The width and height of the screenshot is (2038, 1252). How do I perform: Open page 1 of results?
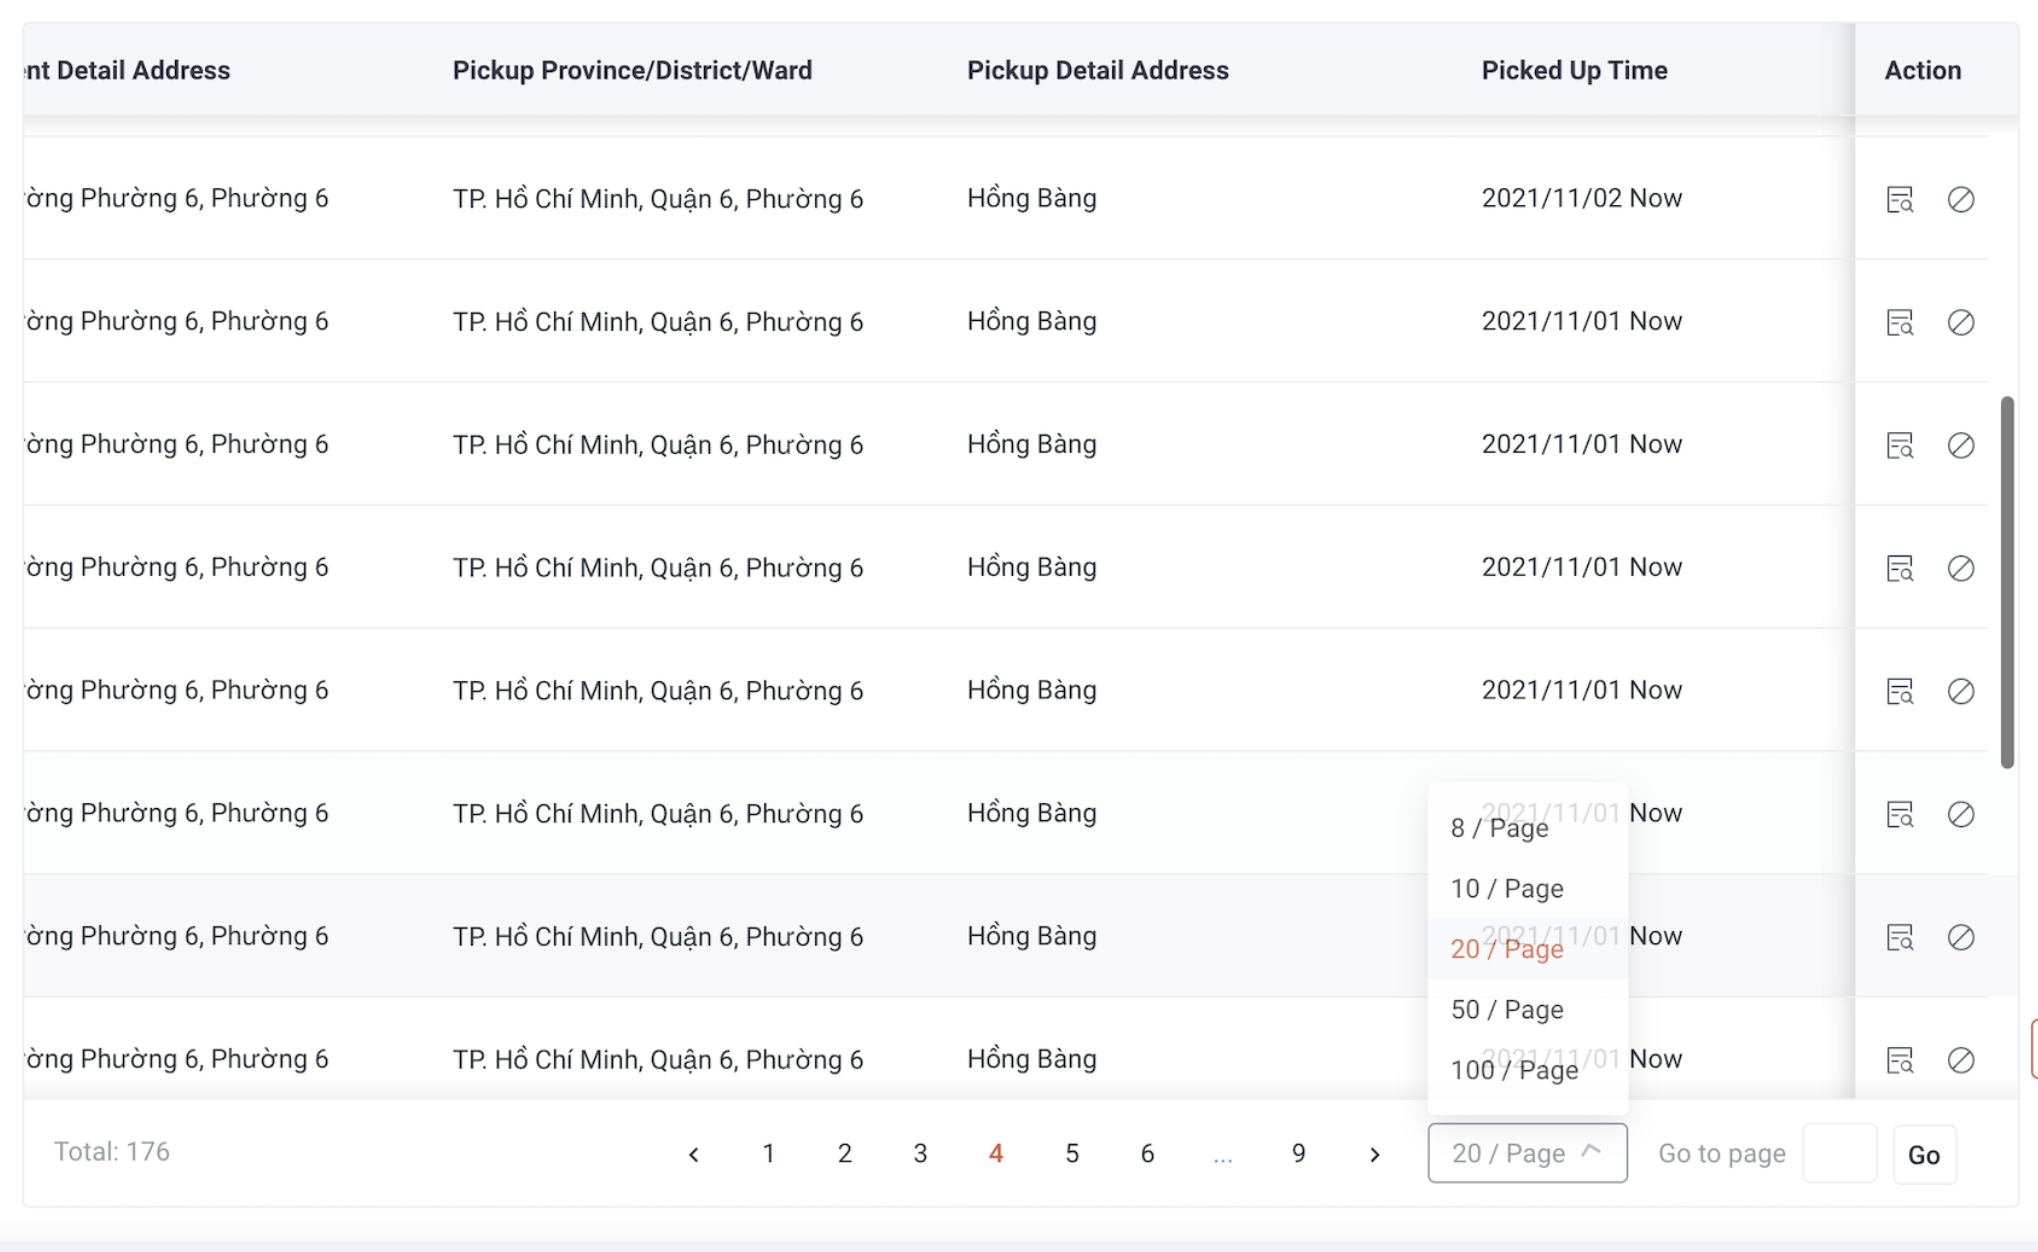click(768, 1154)
